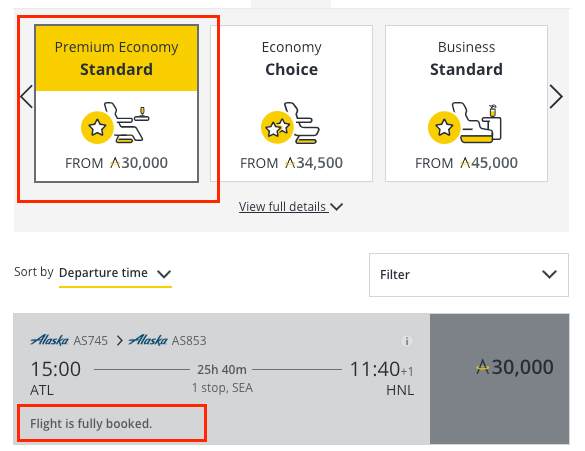Select the Premium Economy Standard fare card
Image resolution: width=585 pixels, height=451 pixels.
[116, 104]
